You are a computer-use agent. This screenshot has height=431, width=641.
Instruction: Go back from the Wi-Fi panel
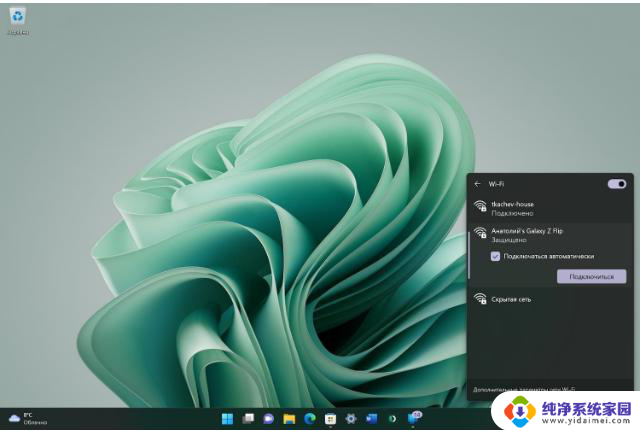pyautogui.click(x=477, y=184)
